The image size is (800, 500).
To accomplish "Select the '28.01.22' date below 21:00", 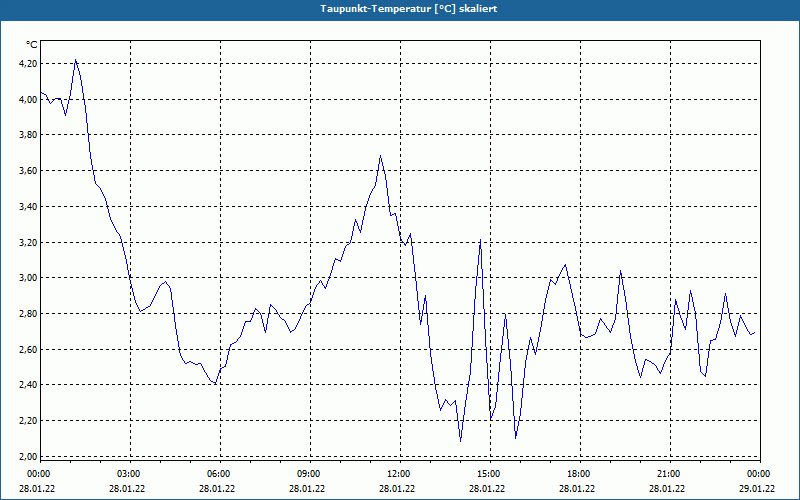I will click(x=667, y=488).
